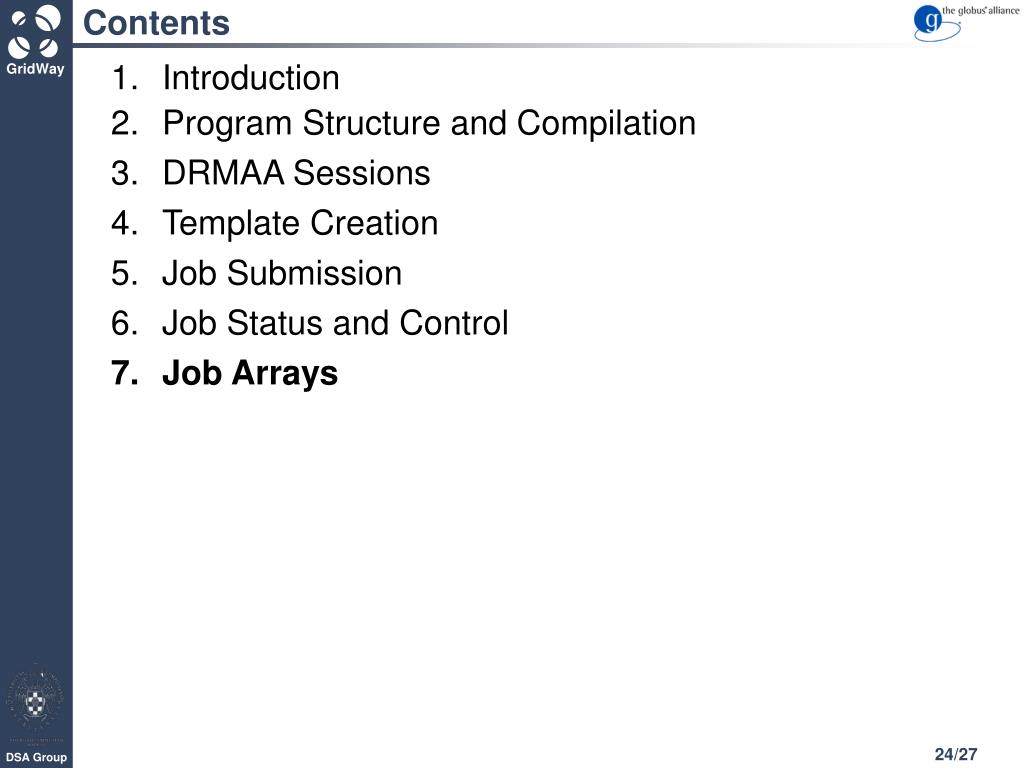Click the number 7 list marker
1024x768 pixels.
[124, 373]
